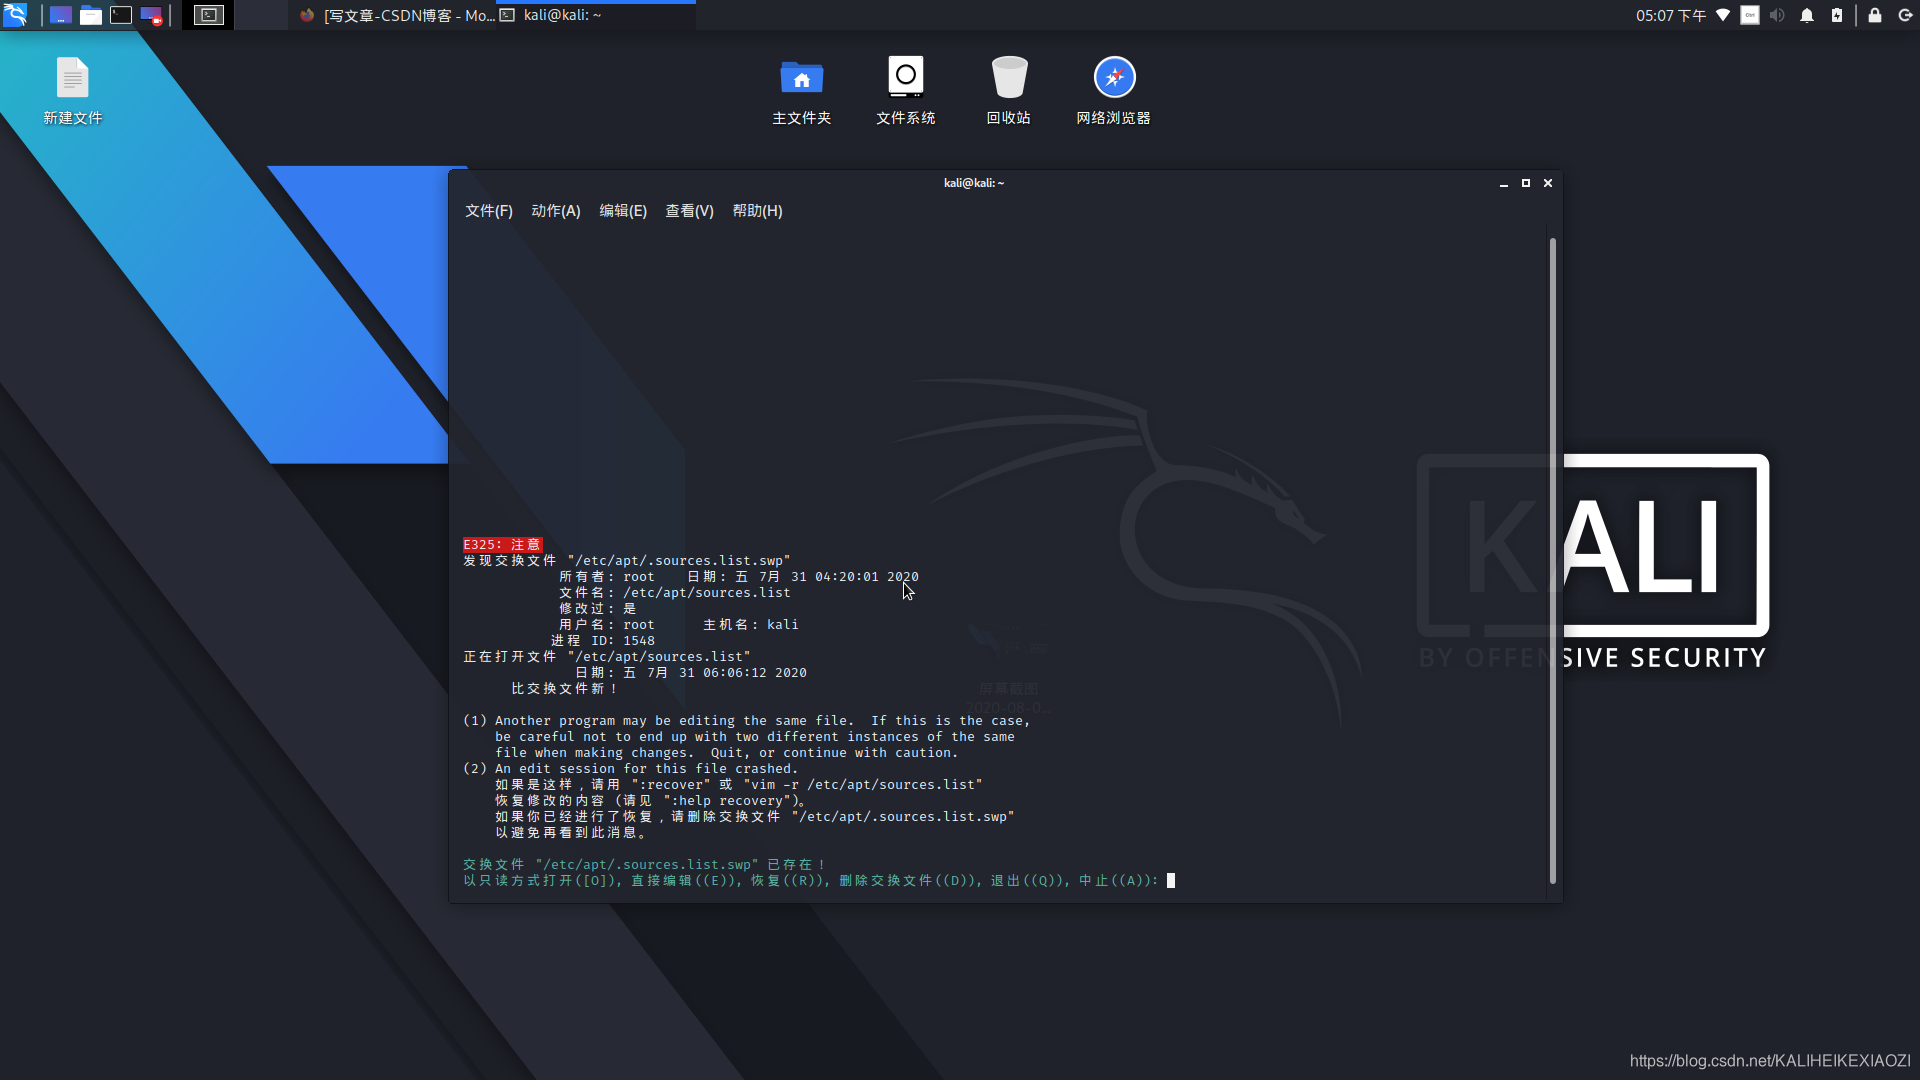Open the notifications bell icon
The image size is (1920, 1080).
[1806, 15]
